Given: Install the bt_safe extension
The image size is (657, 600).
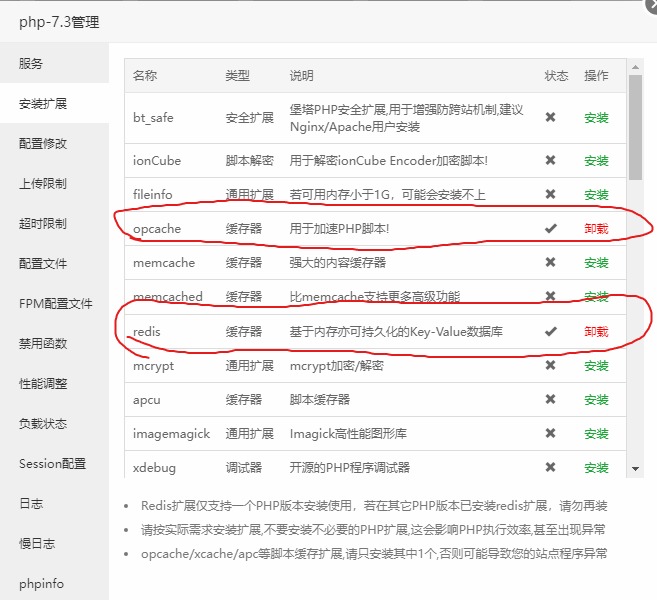Looking at the screenshot, I should pyautogui.click(x=596, y=118).
